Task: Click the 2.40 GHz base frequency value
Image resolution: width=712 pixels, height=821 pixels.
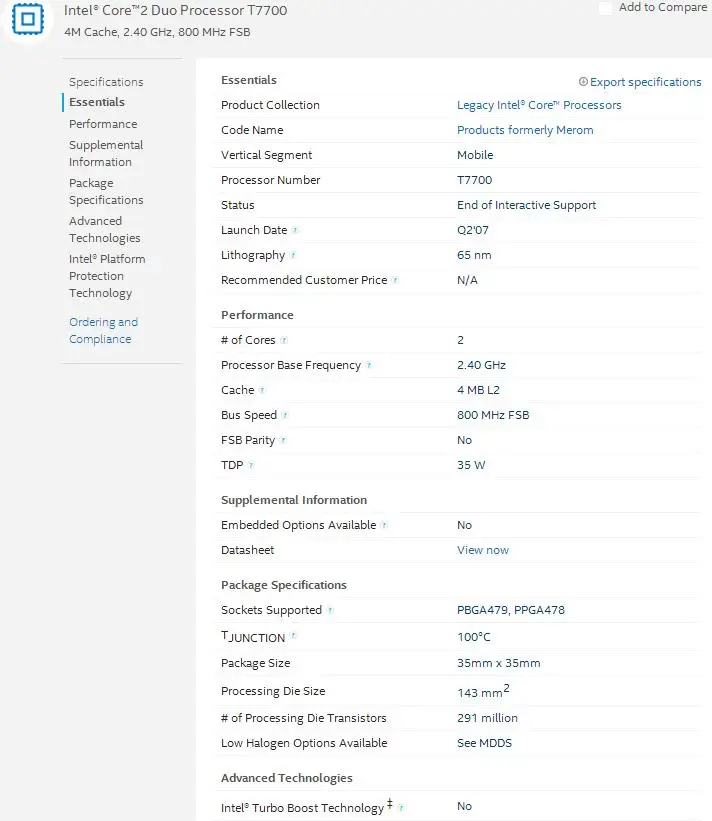Action: (481, 365)
